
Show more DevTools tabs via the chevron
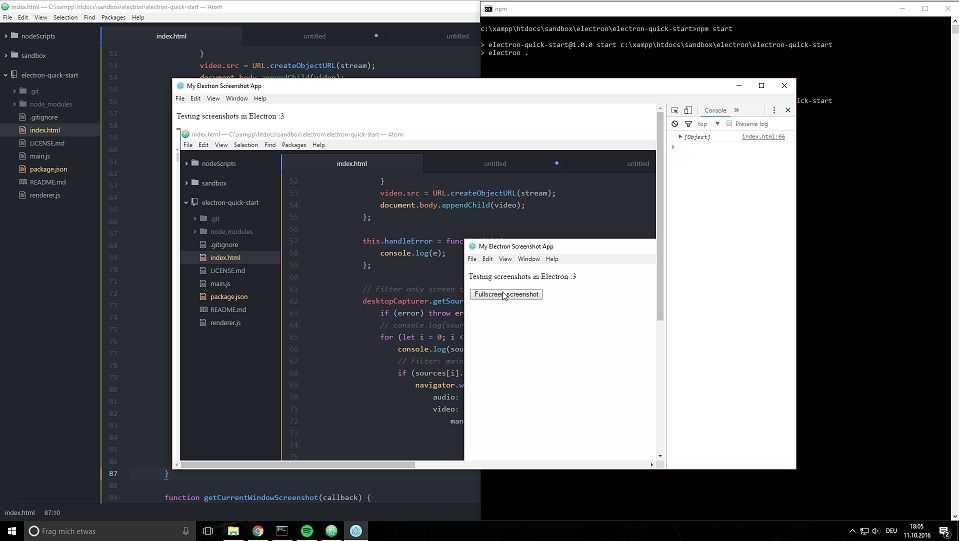737,110
